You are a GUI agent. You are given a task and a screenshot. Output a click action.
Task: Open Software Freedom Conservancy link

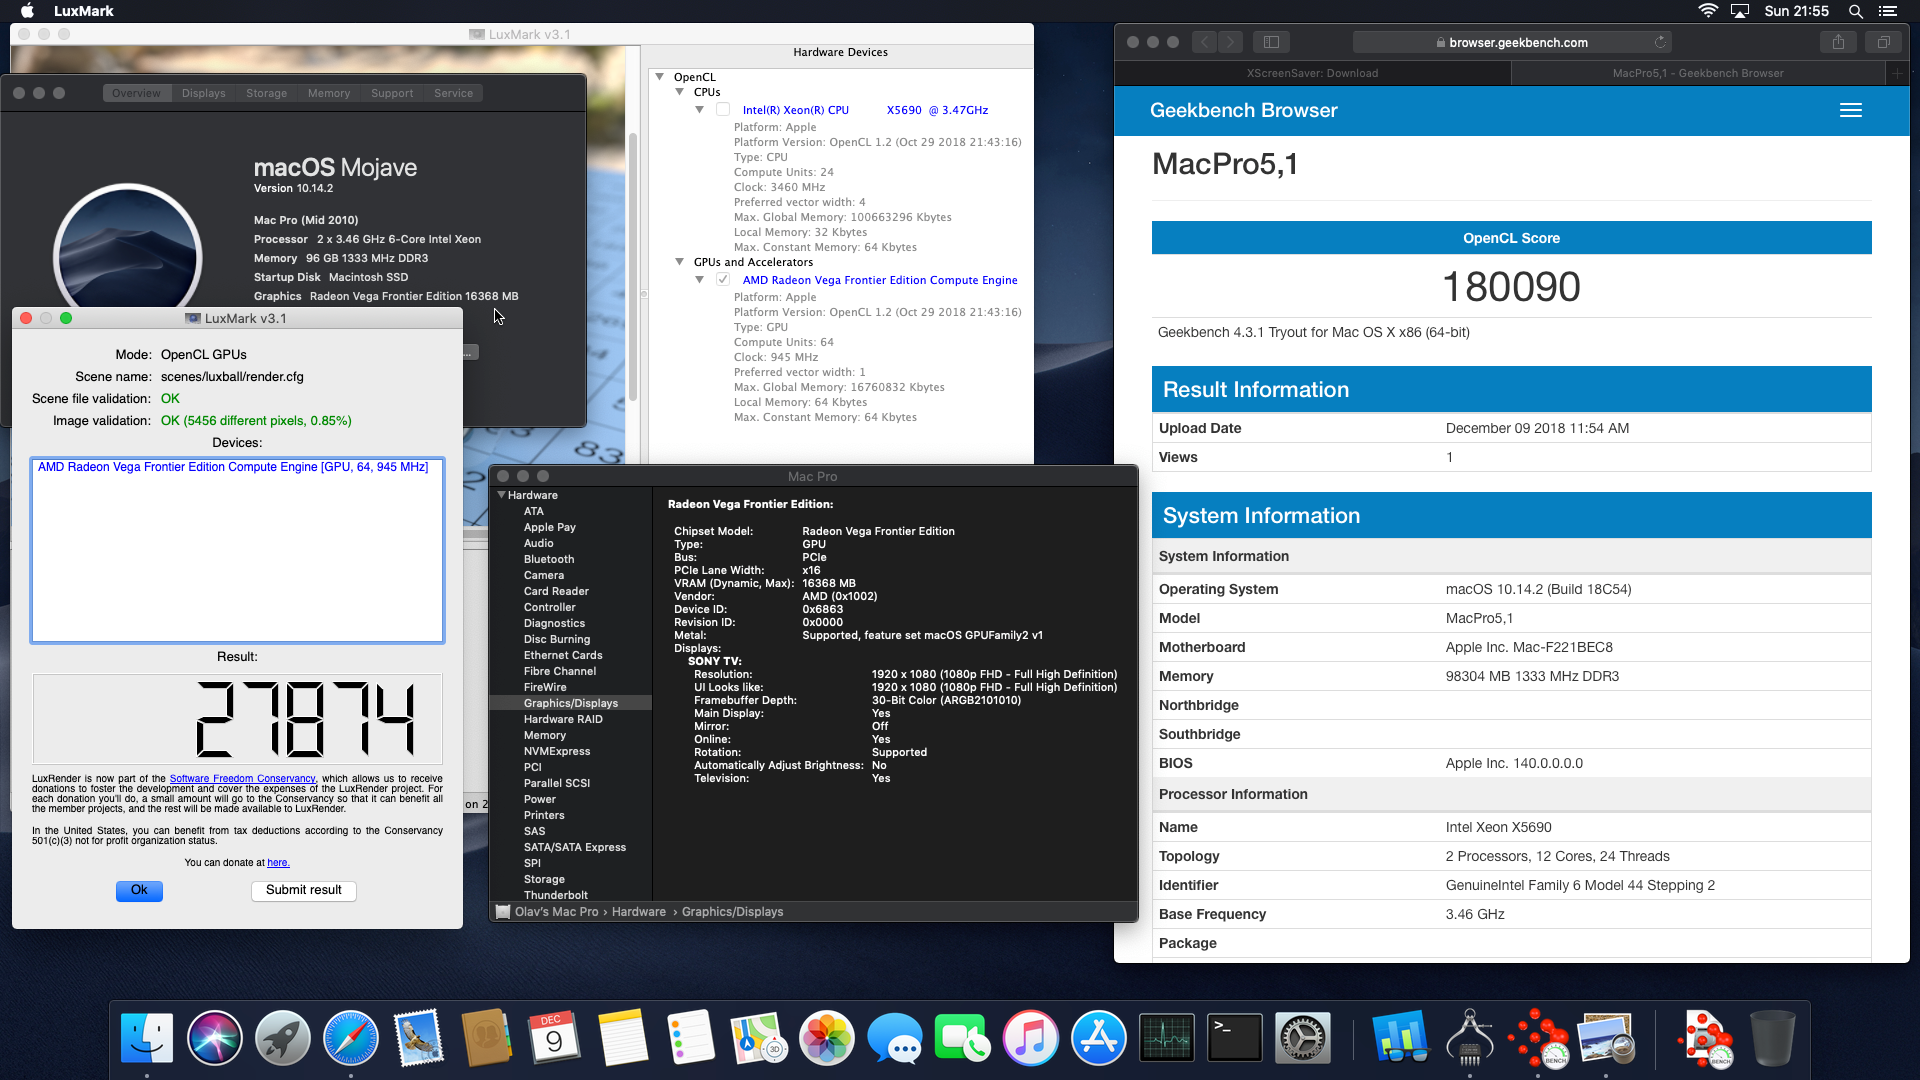pyautogui.click(x=242, y=778)
